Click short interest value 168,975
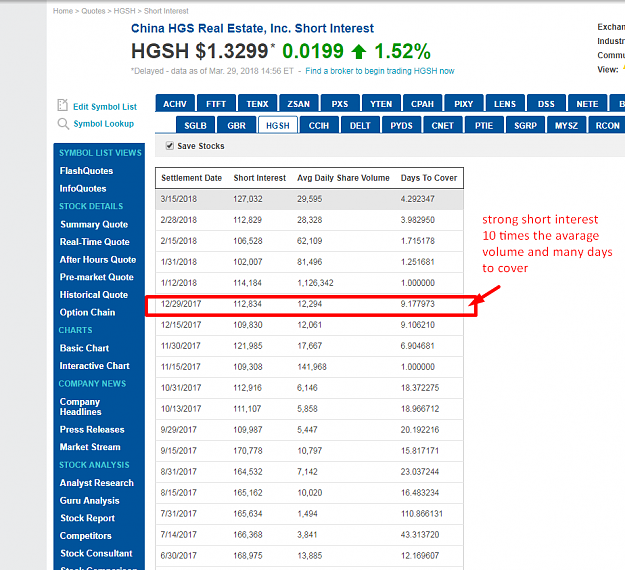Screen dimensions: 625x570 (248, 556)
